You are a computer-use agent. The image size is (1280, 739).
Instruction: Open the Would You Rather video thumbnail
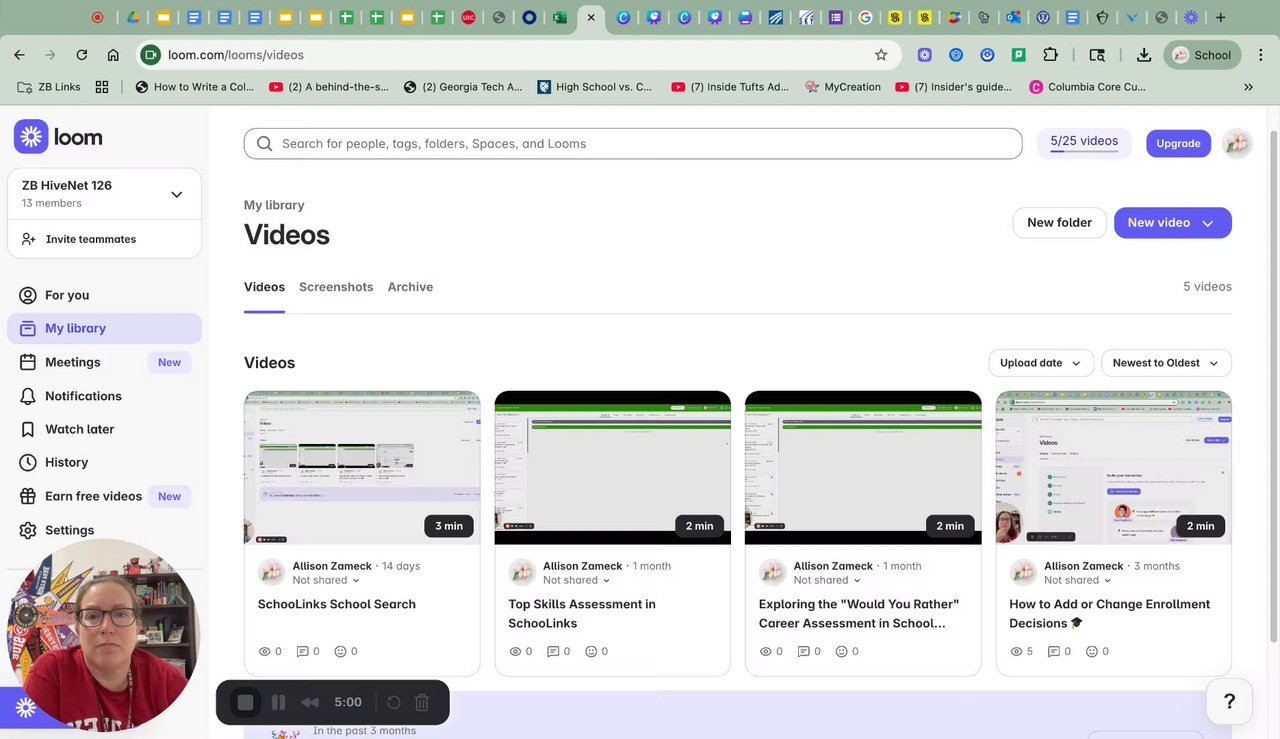pyautogui.click(x=863, y=467)
